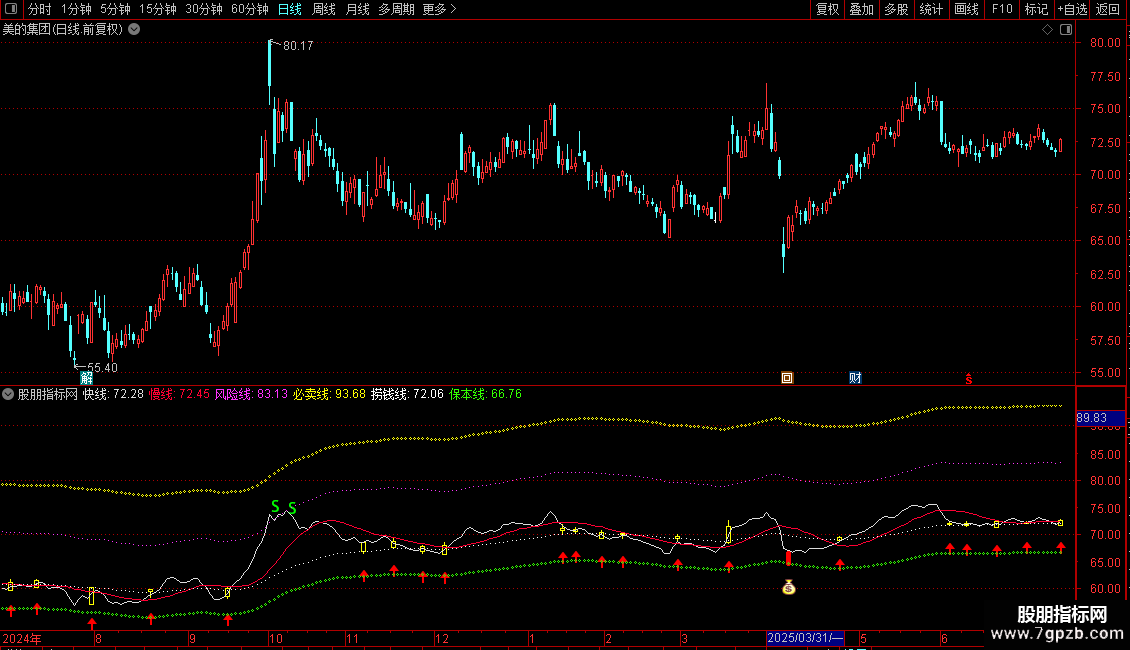
Task: Click the 标记 mark button
Action: tap(1036, 9)
